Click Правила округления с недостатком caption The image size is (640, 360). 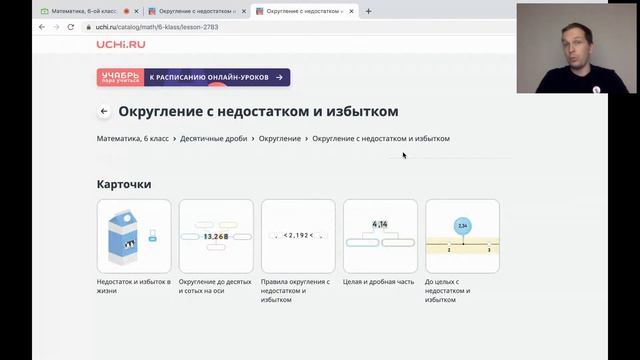(x=295, y=291)
